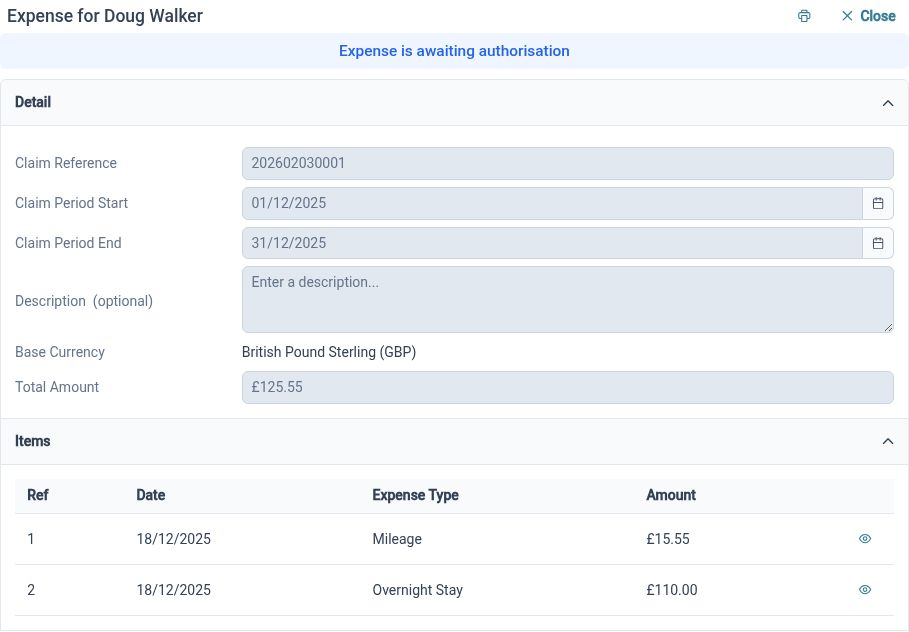Viewport: 909px width, 632px height.
Task: Select the Mileage expense type cell
Action: (397, 539)
